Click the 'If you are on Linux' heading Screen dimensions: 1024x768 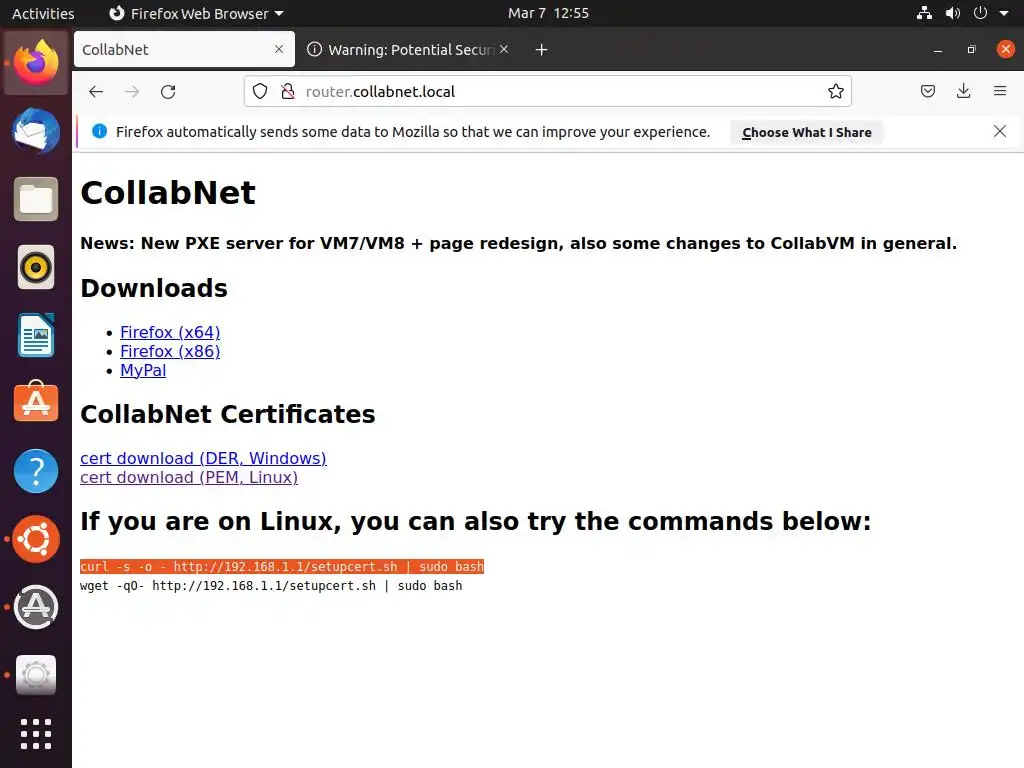475,521
